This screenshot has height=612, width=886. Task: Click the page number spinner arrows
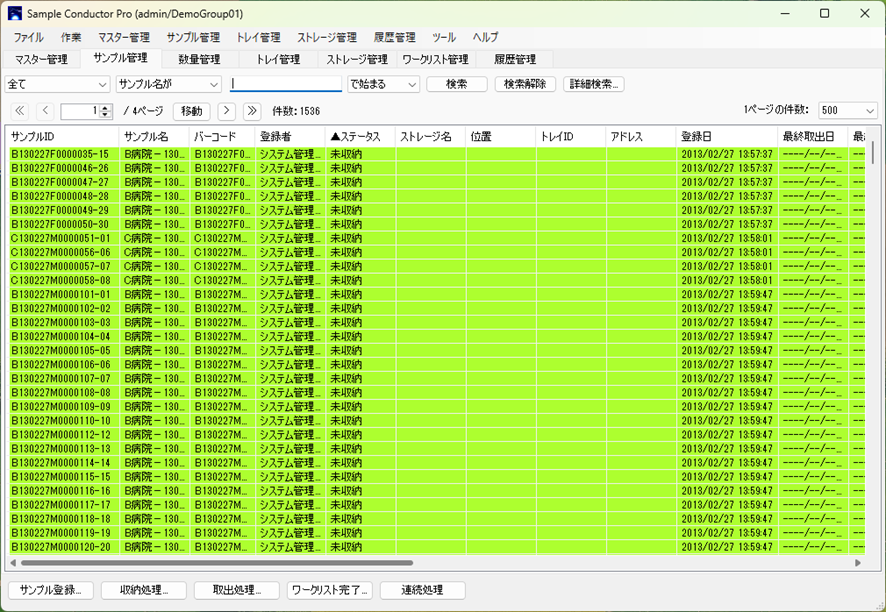pyautogui.click(x=106, y=111)
